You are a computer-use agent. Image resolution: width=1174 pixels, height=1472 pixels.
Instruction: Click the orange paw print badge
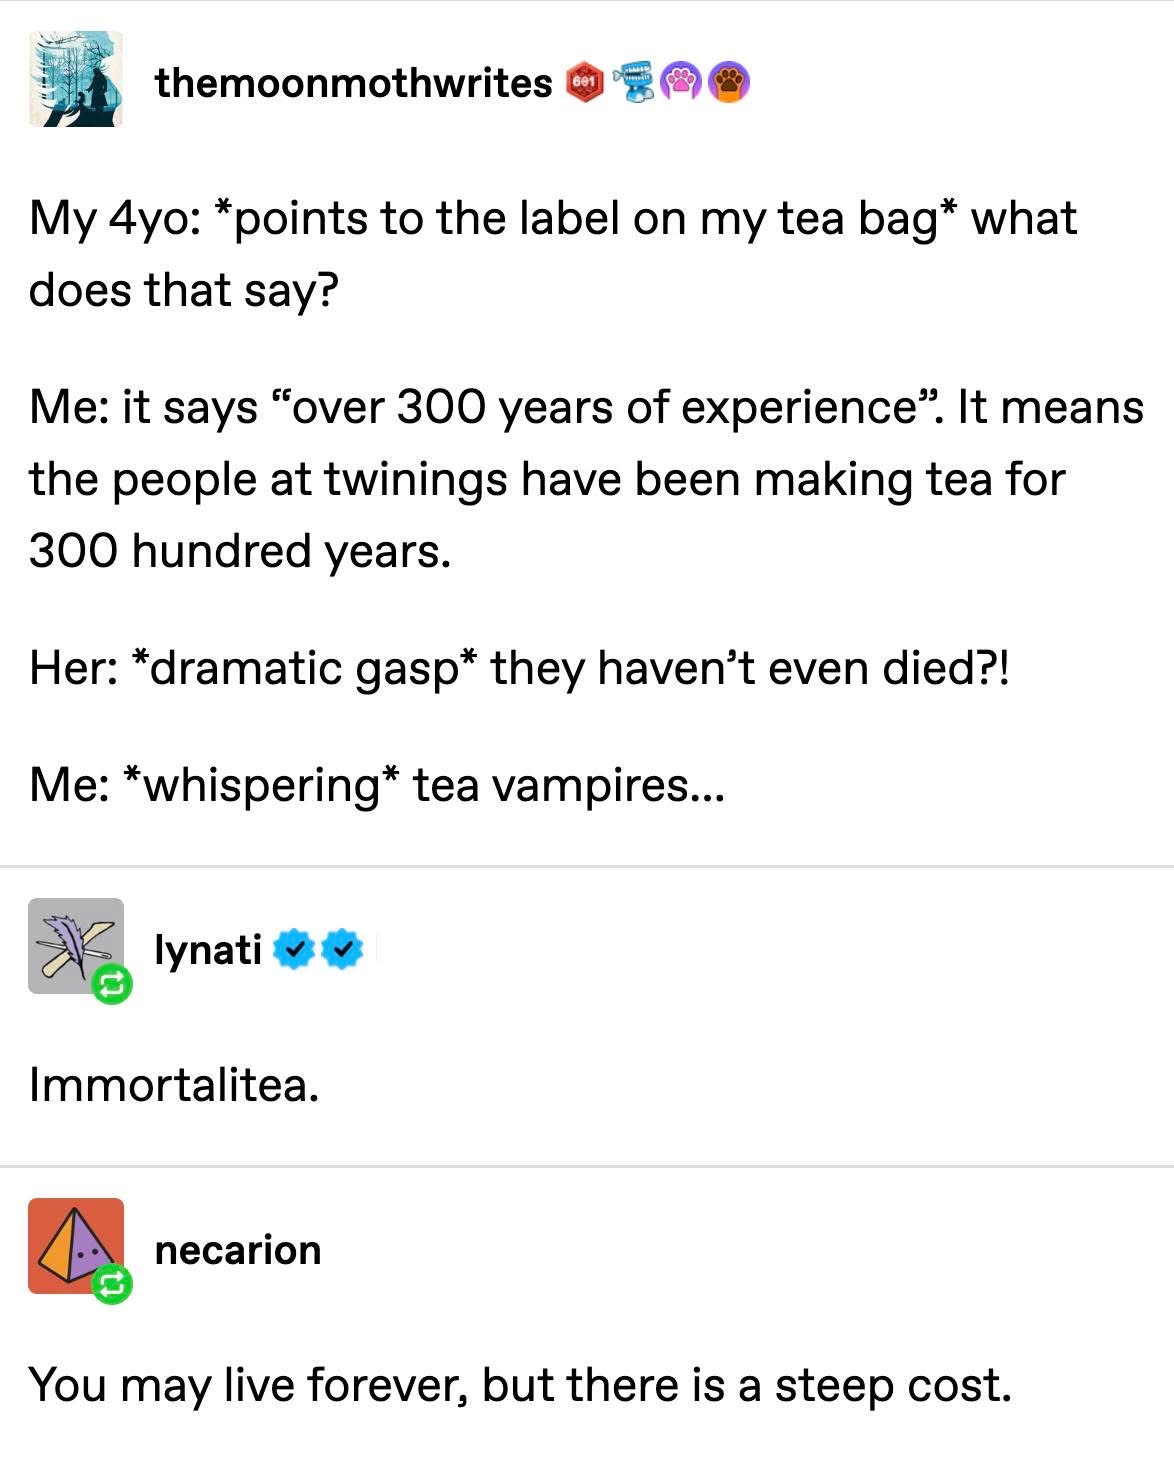tap(728, 83)
